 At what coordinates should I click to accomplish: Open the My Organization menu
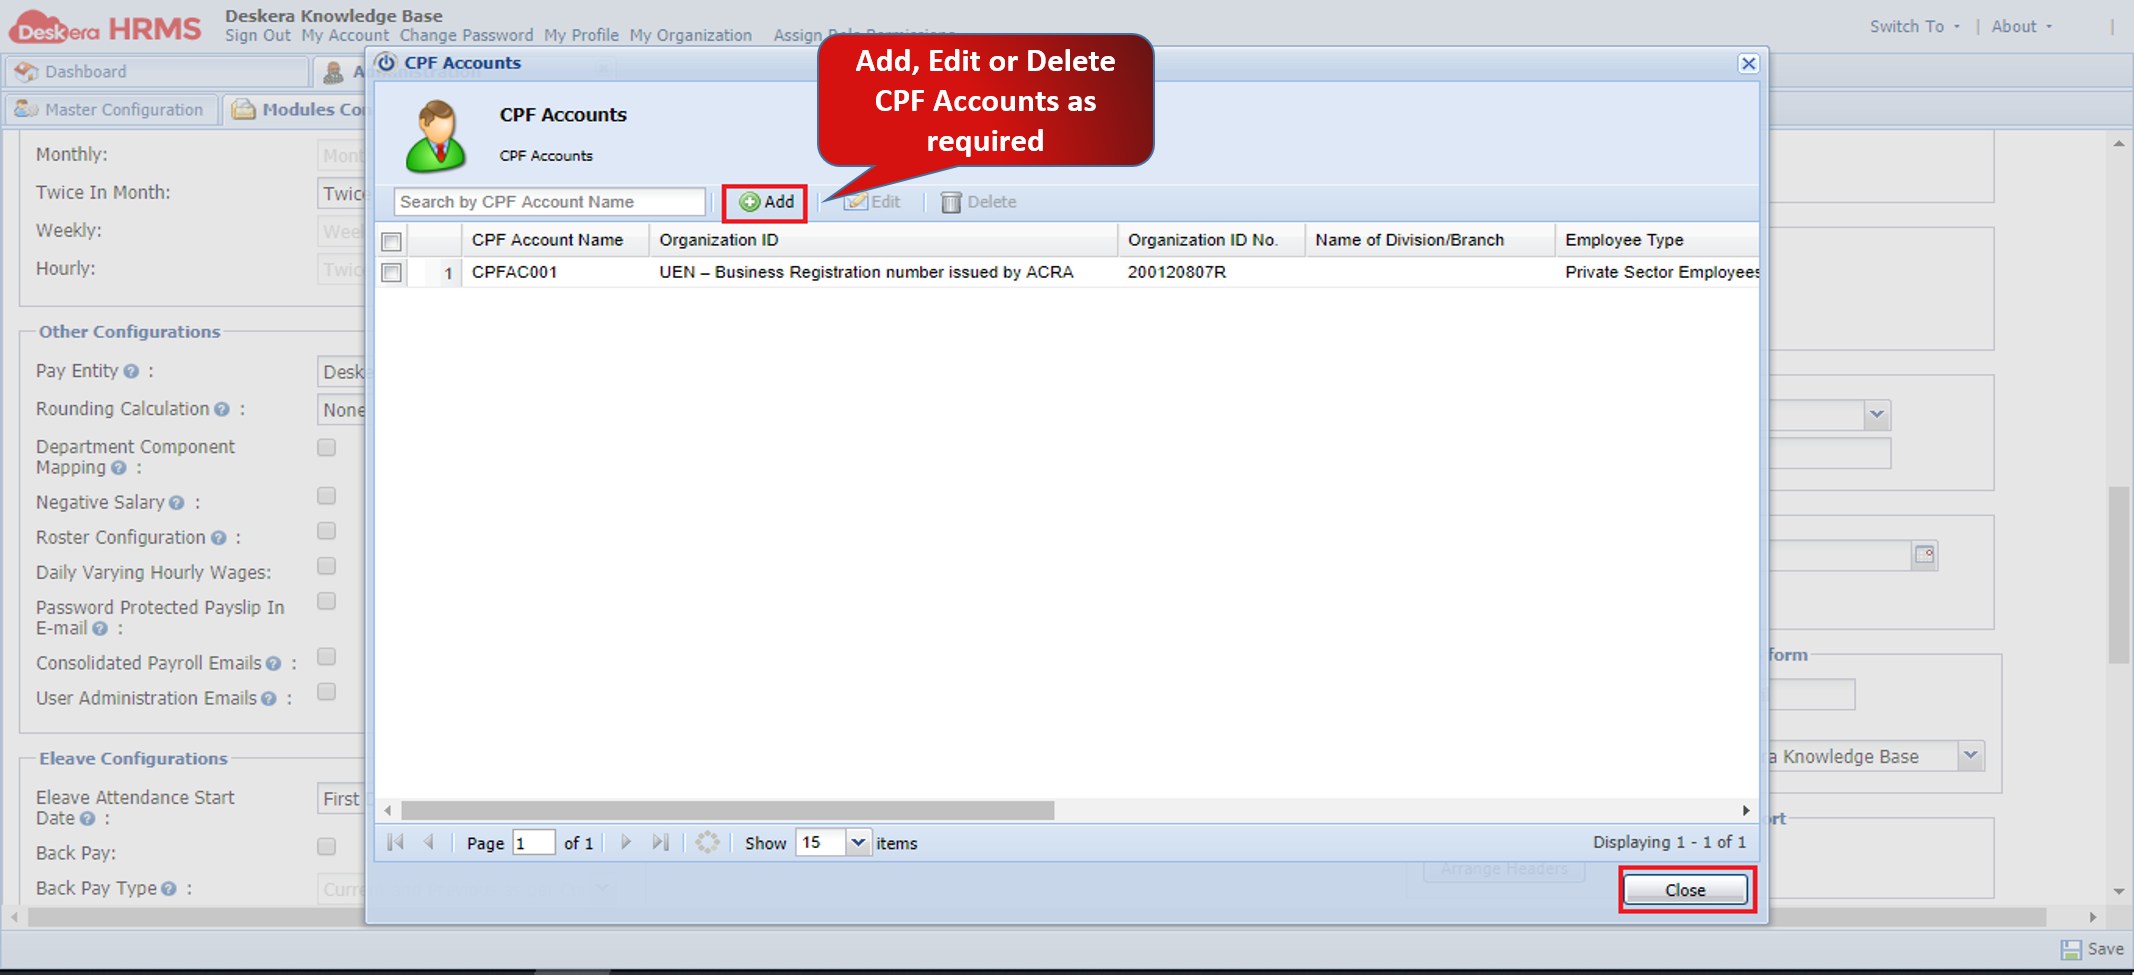click(690, 35)
